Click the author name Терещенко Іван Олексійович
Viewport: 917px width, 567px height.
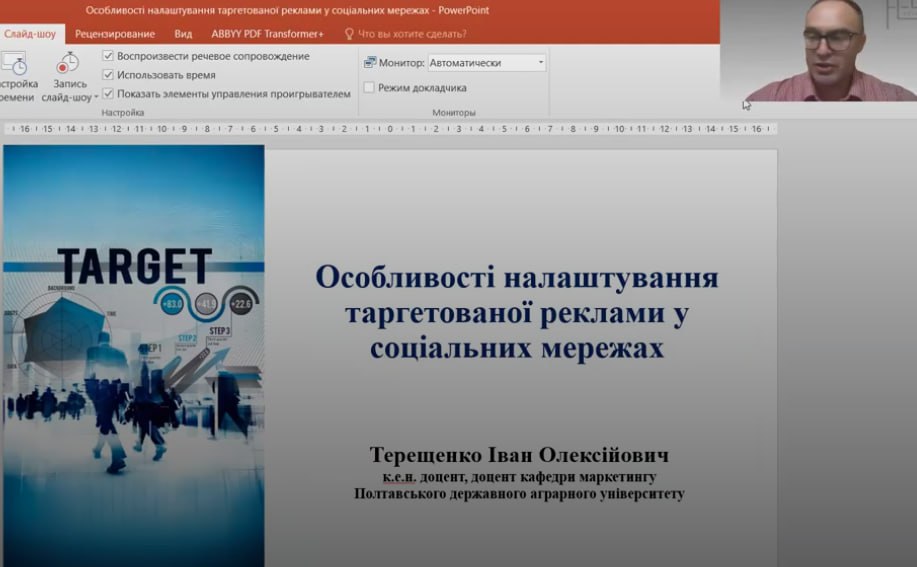(x=518, y=455)
